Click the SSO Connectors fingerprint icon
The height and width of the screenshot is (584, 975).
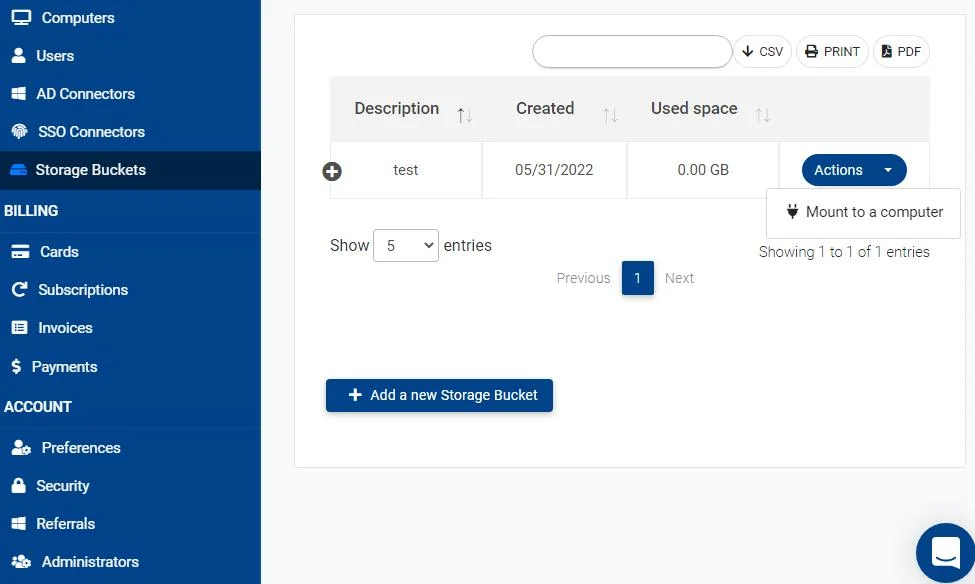19,131
